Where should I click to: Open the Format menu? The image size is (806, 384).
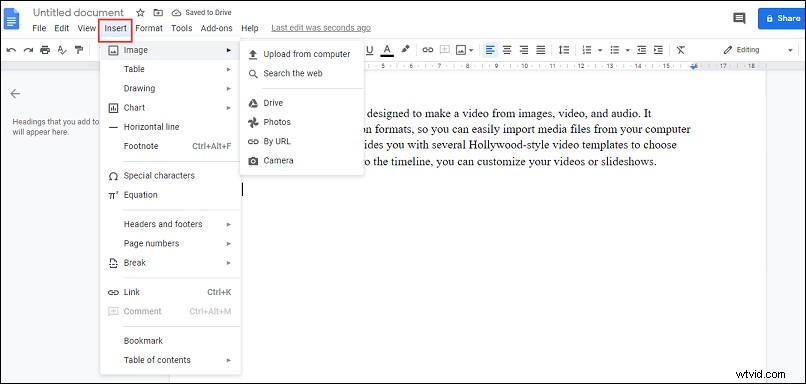click(x=149, y=28)
